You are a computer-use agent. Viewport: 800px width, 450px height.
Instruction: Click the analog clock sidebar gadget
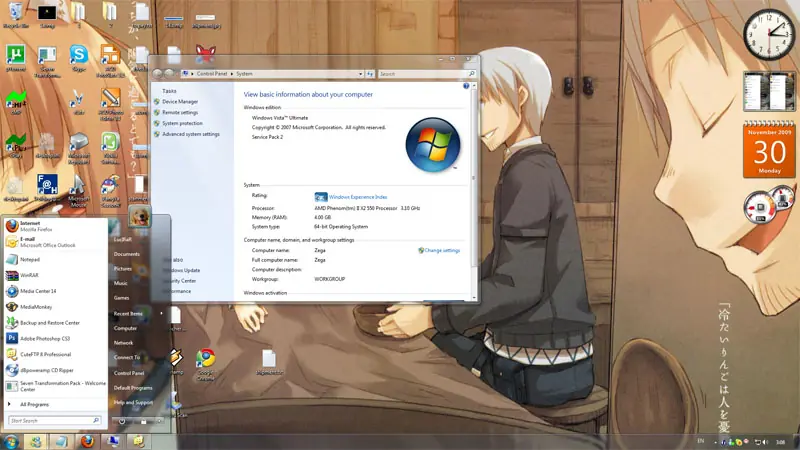click(x=769, y=35)
